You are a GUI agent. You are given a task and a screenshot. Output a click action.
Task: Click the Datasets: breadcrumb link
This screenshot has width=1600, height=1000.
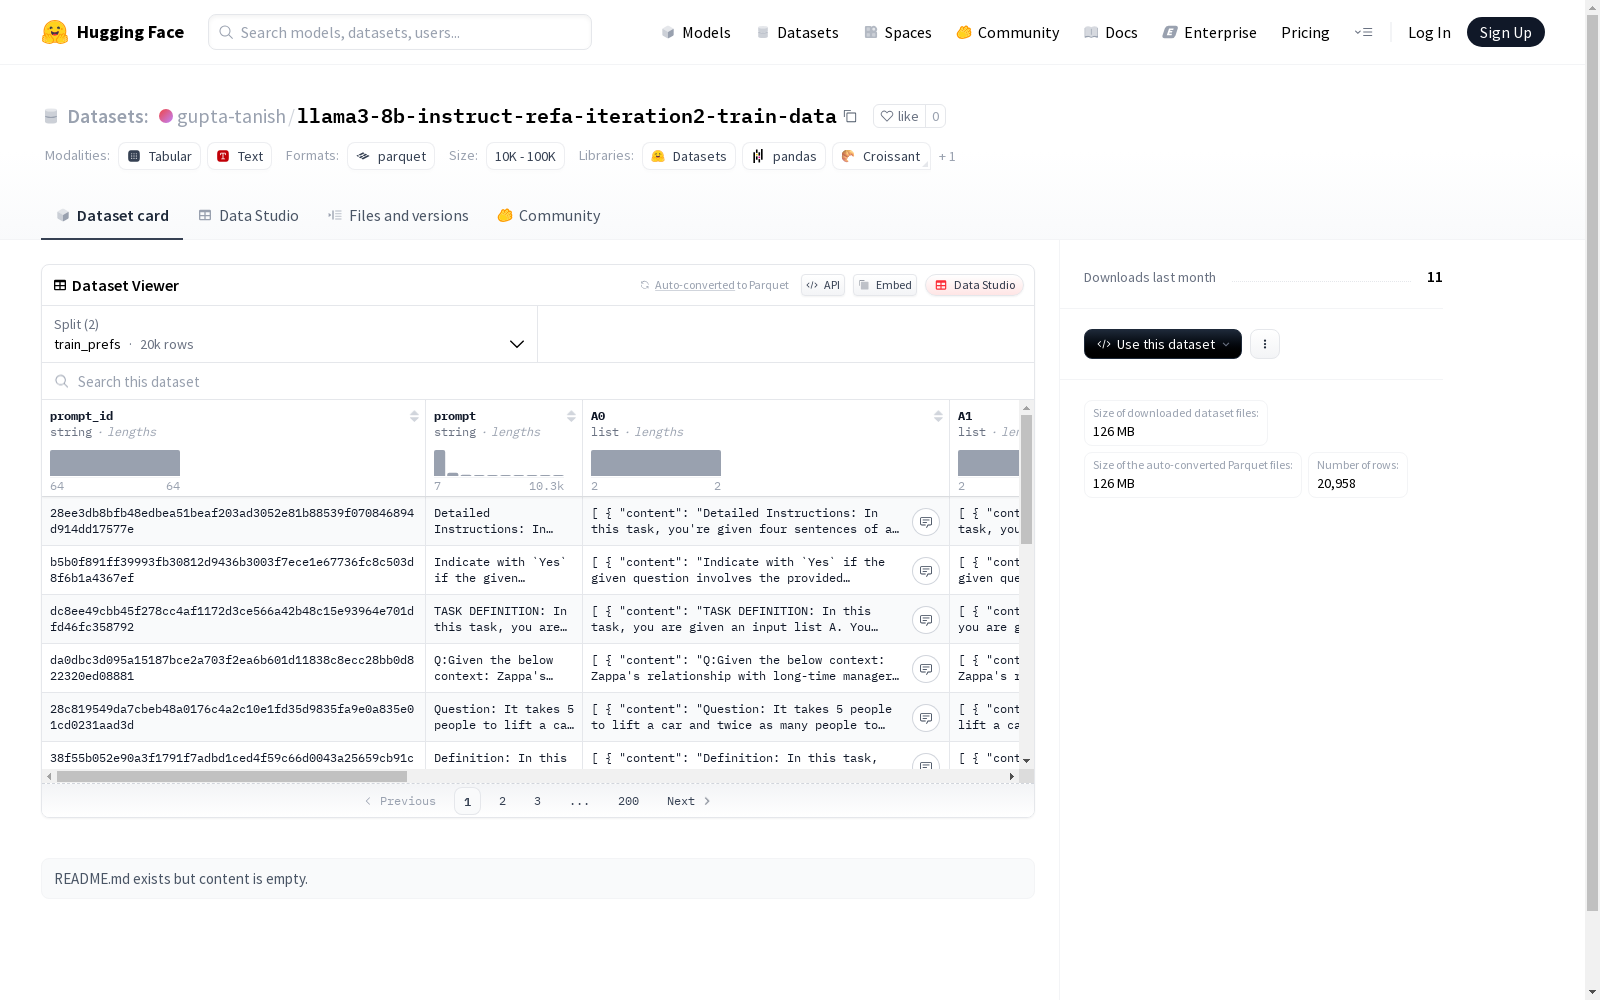tap(108, 116)
